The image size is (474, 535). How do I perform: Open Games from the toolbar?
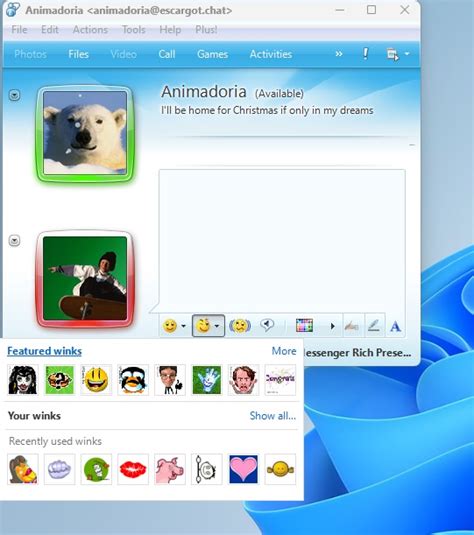212,54
